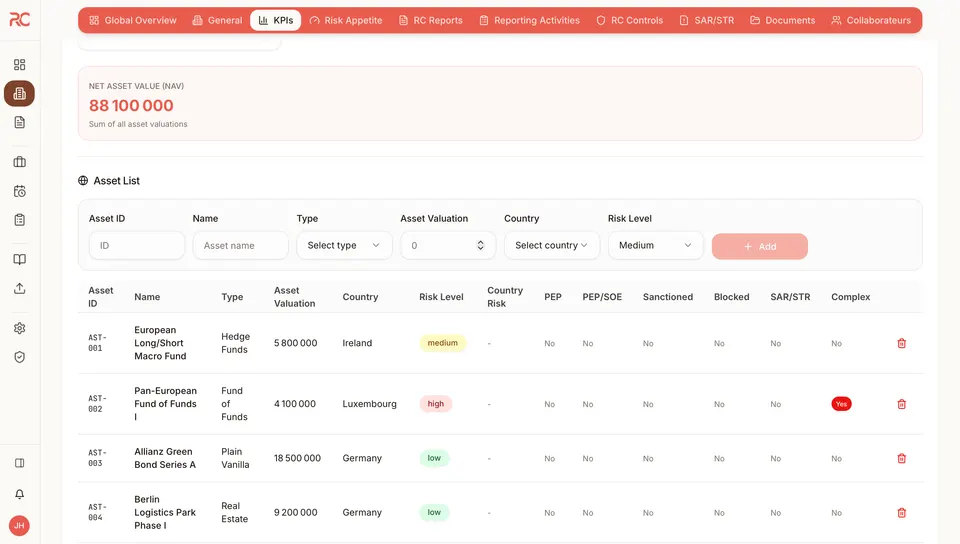Select the Allianz Green Bond Series A name

(165, 458)
